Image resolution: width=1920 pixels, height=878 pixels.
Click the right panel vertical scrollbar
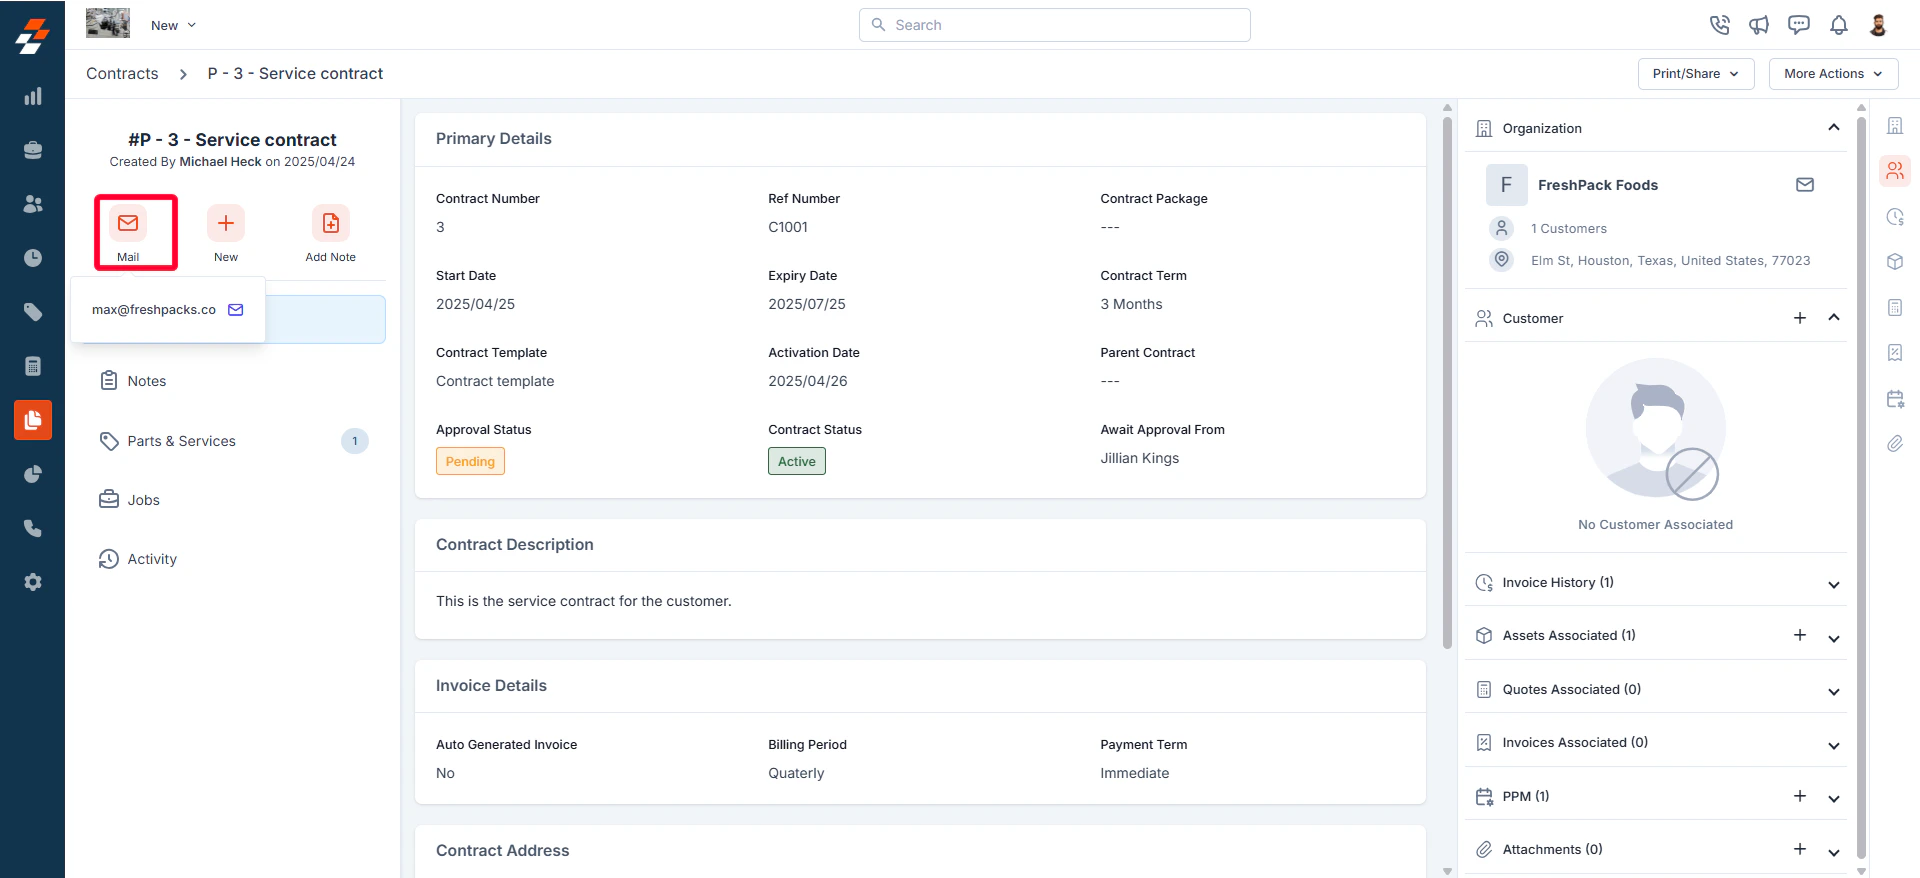tap(1861, 488)
